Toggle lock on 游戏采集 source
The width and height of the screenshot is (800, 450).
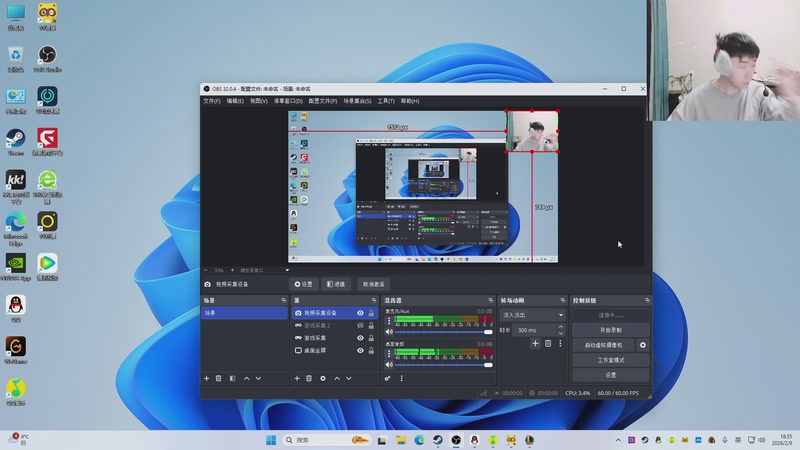(371, 338)
